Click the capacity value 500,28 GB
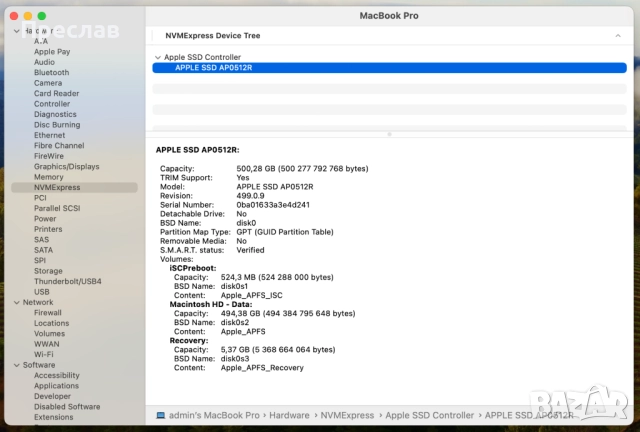 tap(302, 169)
